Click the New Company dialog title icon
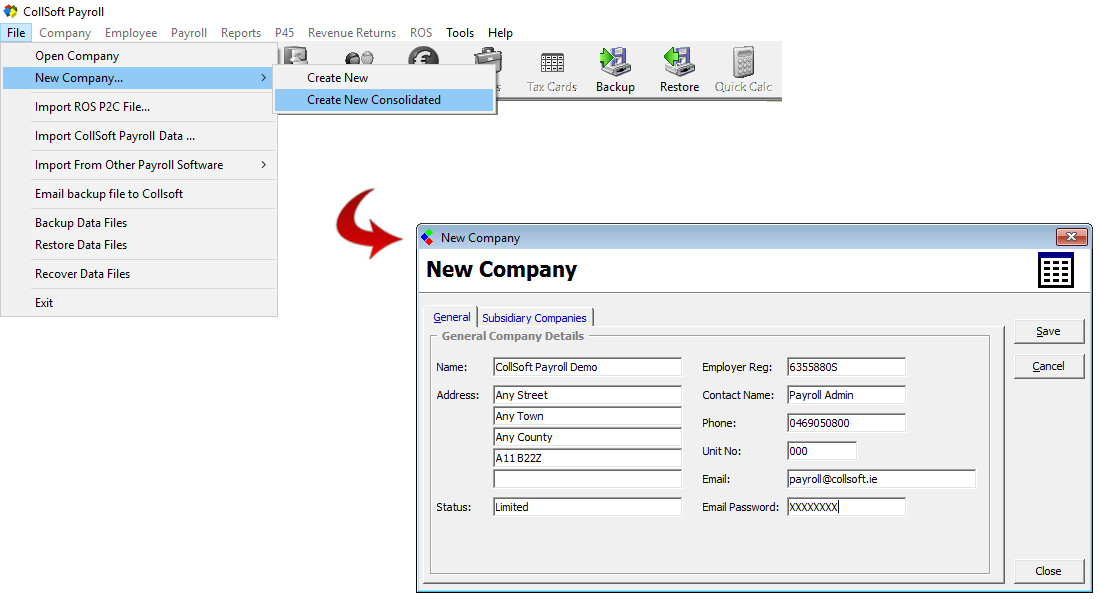Viewport: 1100px width, 600px height. tap(428, 238)
